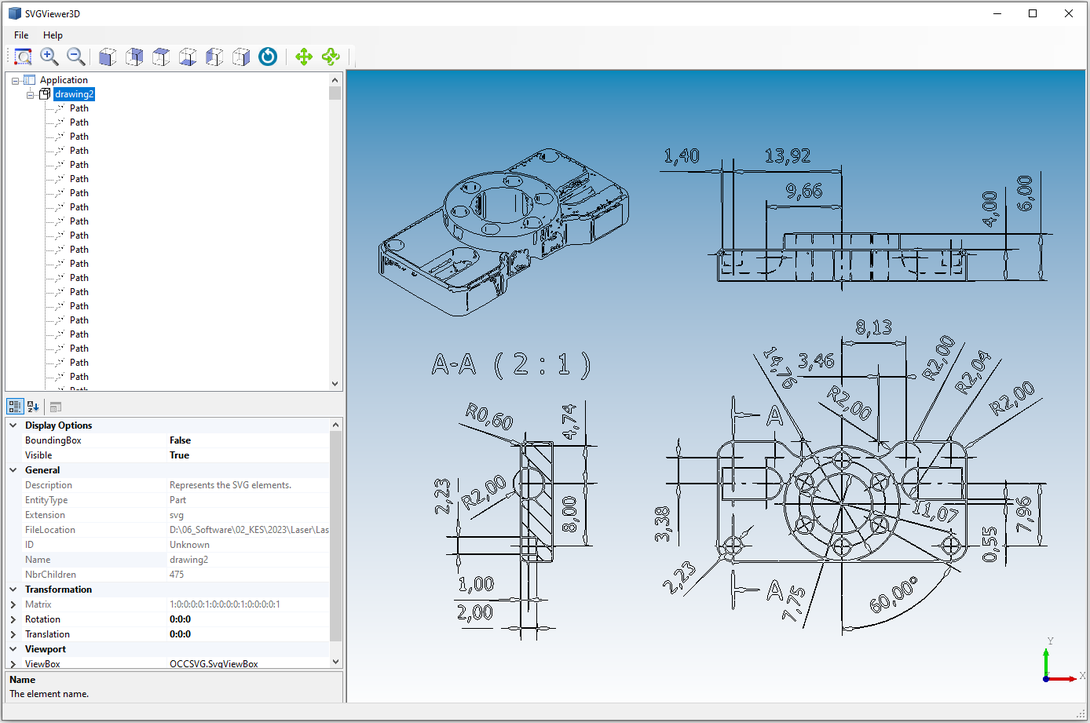Activate the green curved-arrows rotate tool

[x=331, y=57]
